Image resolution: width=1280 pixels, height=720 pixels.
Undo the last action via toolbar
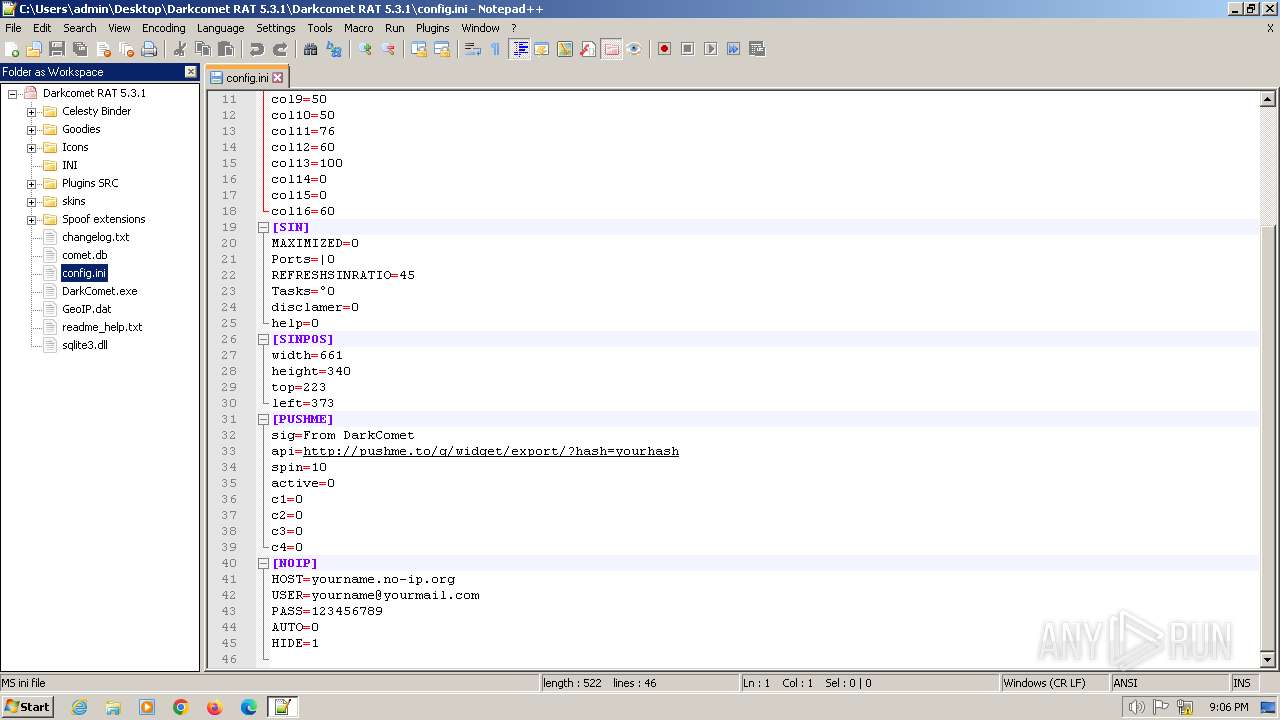coord(257,49)
